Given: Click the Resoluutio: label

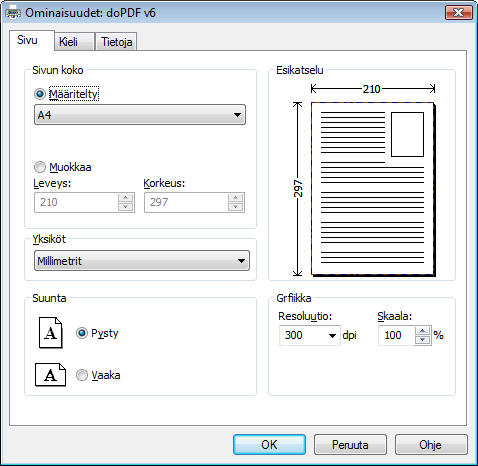Looking at the screenshot, I should pyautogui.click(x=305, y=316).
